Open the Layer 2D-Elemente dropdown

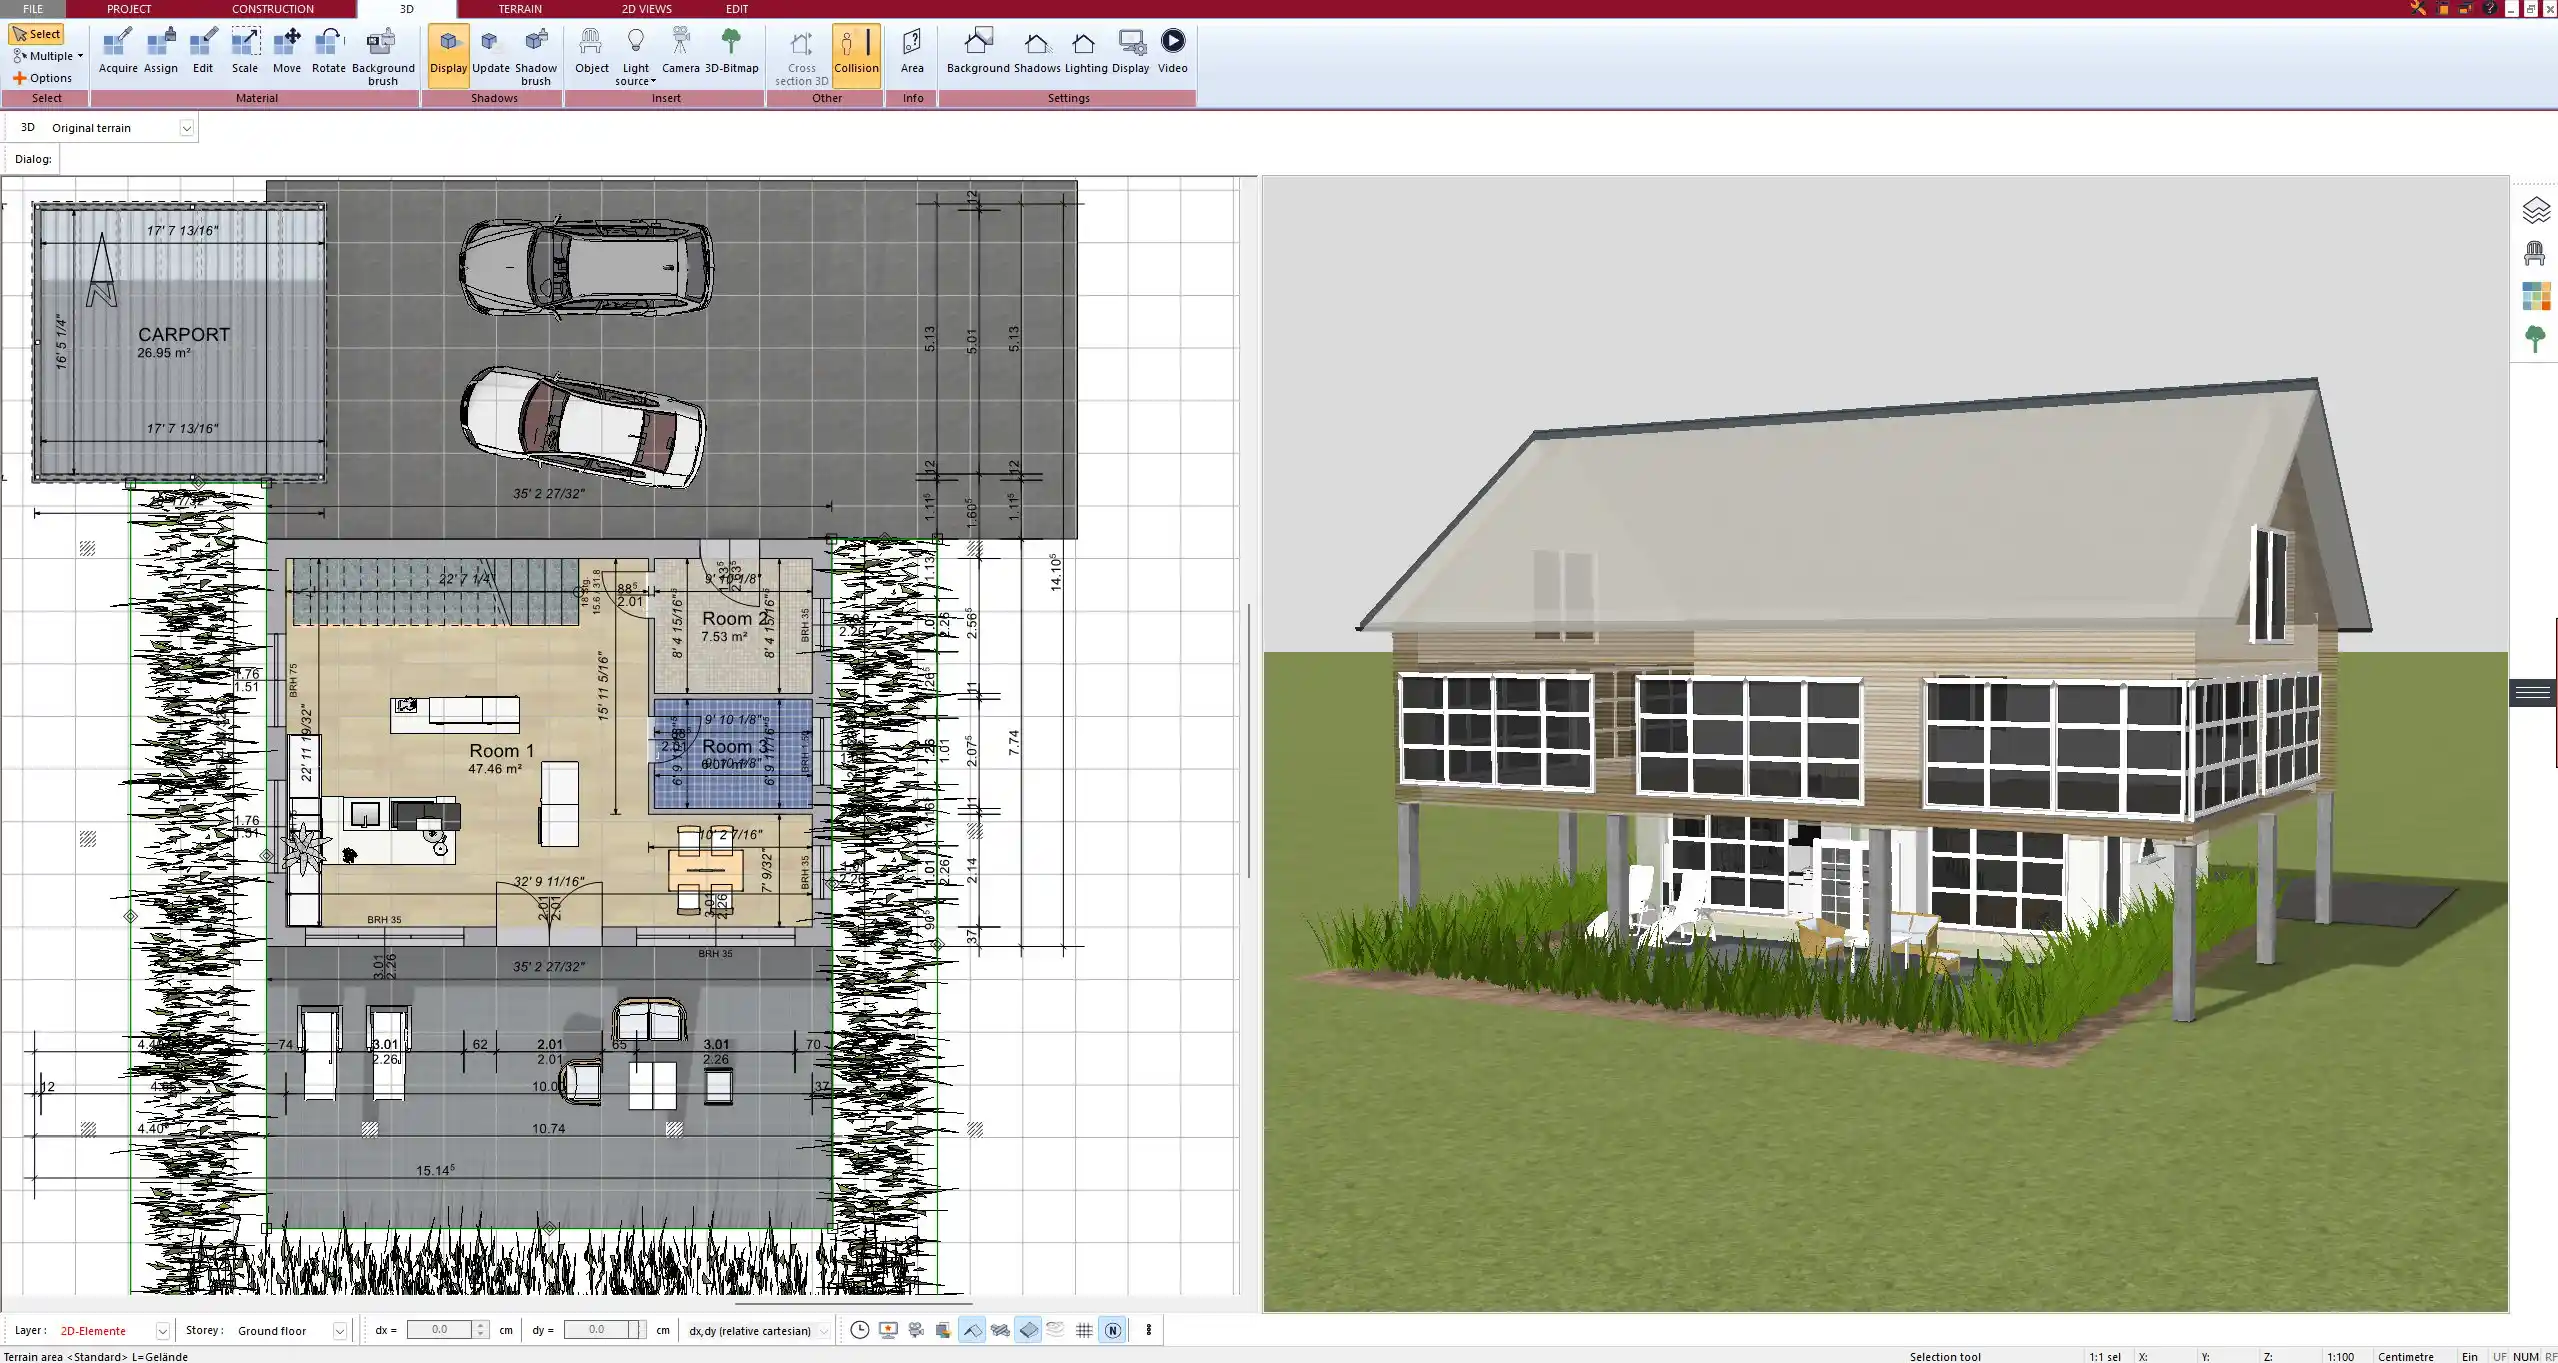[162, 1331]
